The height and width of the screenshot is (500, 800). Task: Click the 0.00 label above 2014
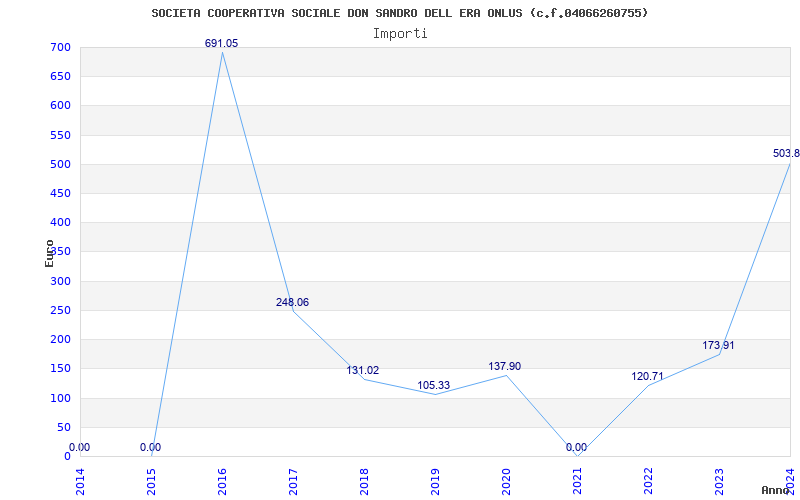pyautogui.click(x=80, y=447)
